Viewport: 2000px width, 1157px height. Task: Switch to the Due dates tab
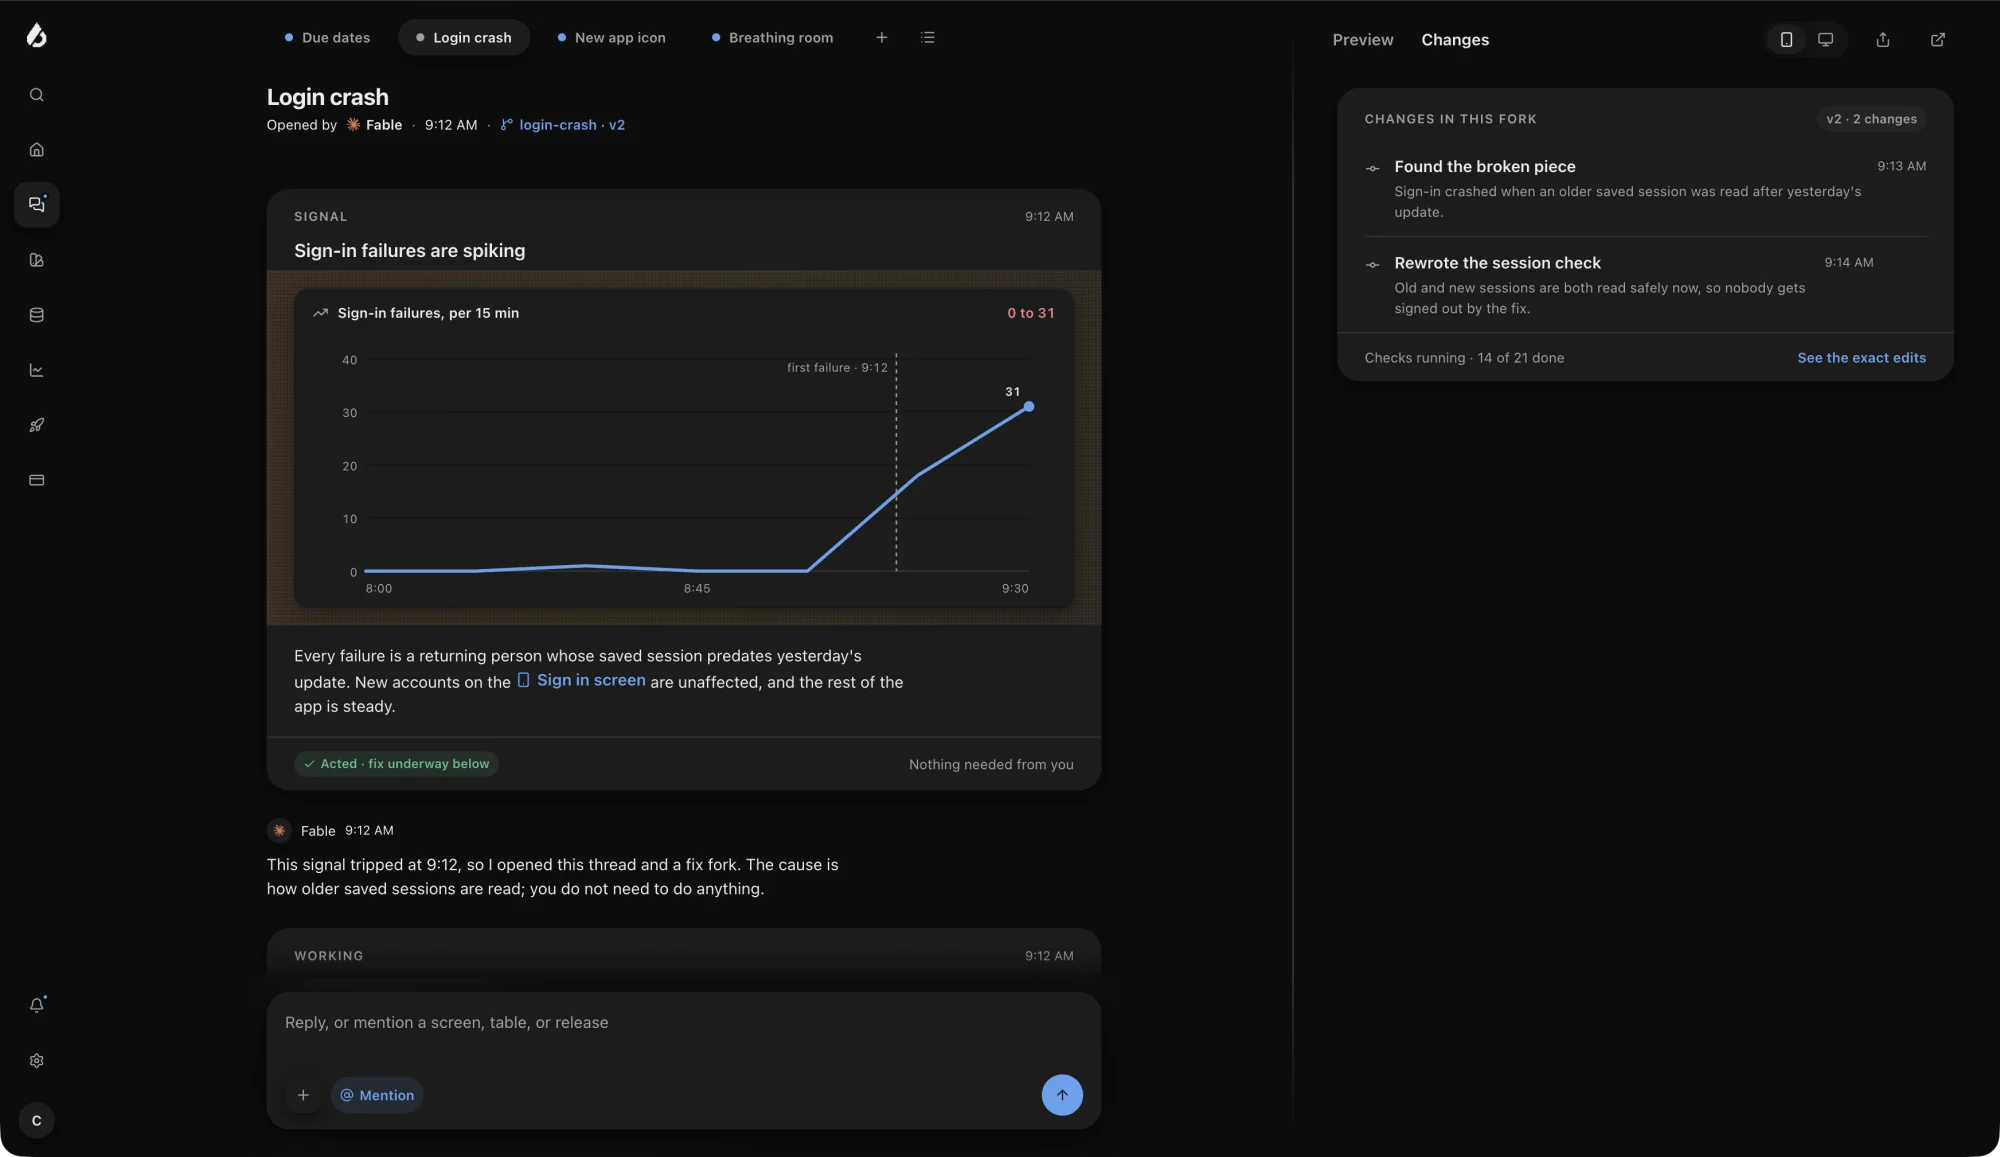click(326, 38)
